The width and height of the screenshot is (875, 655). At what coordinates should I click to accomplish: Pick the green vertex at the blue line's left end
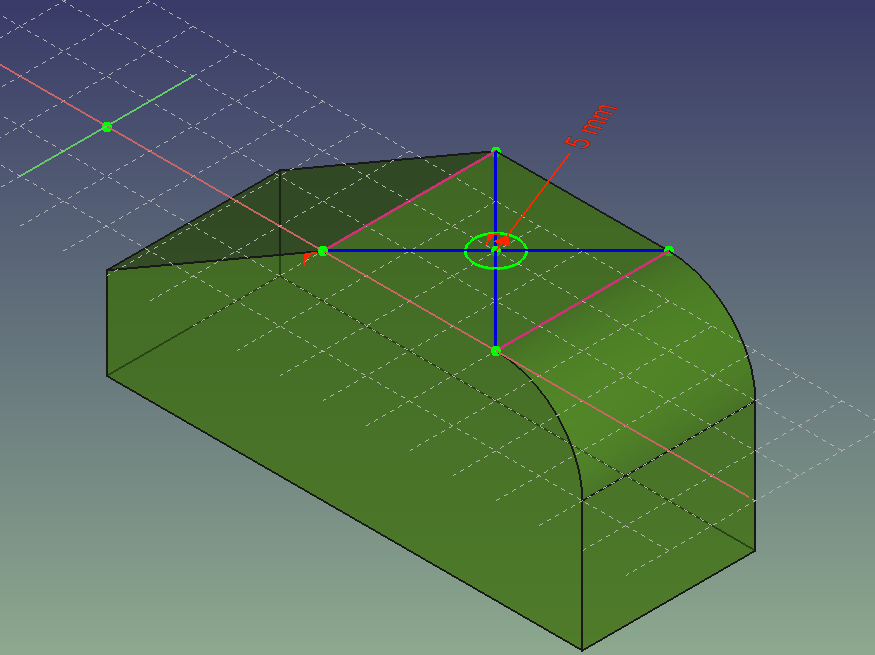pos(323,251)
